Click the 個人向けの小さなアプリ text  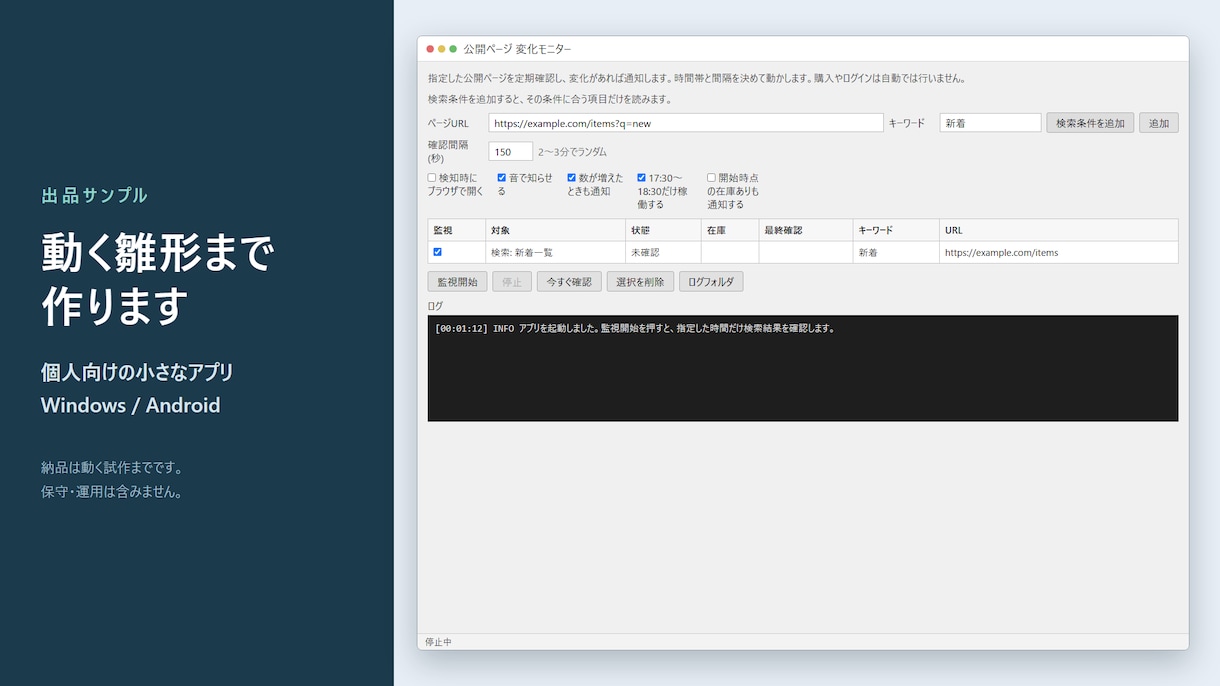tap(137, 372)
